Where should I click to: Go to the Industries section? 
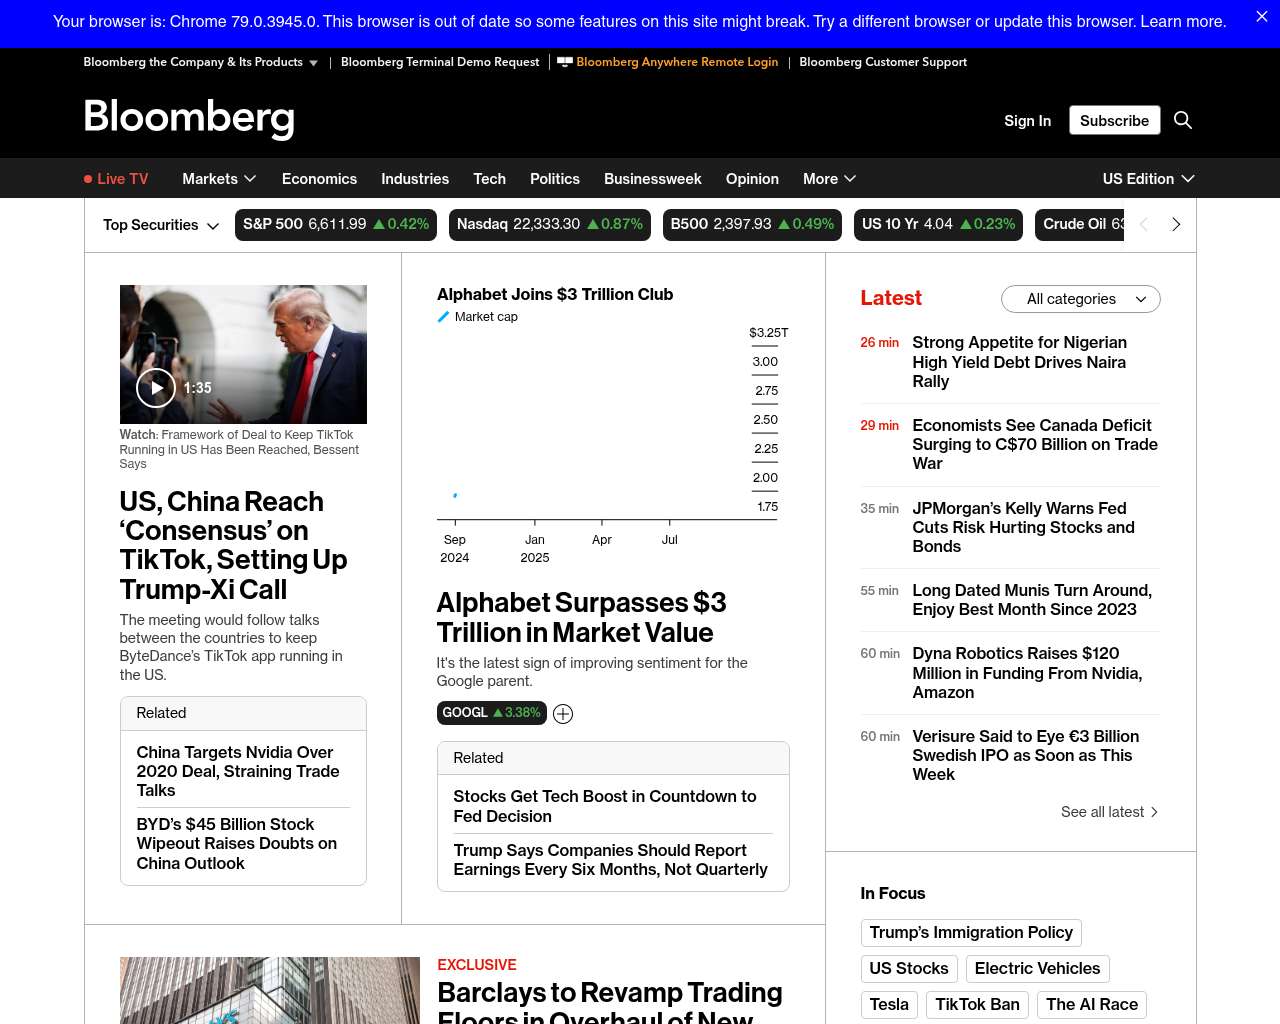pos(415,179)
